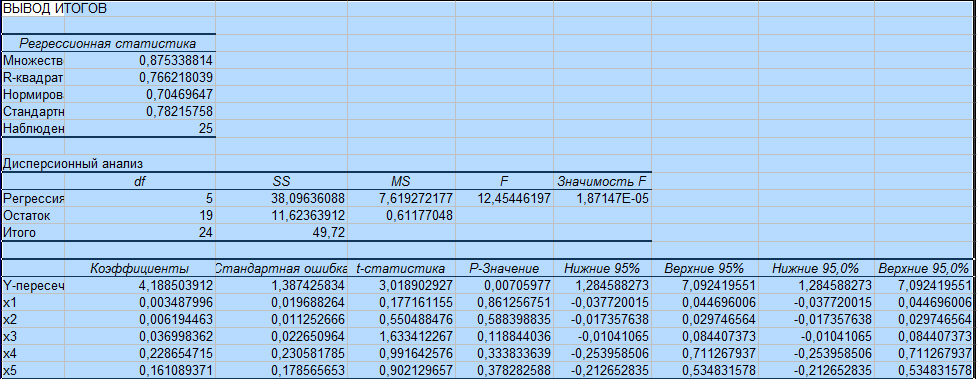
Task: Click the SS value 38,09636088
Action: 308,199
